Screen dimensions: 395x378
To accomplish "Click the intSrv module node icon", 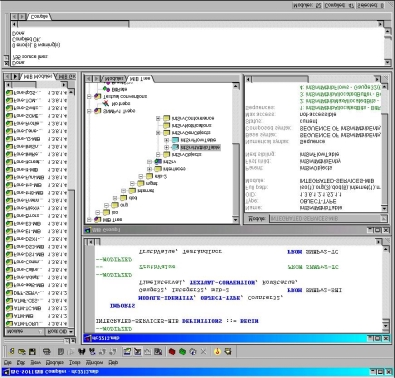I will point(158,162).
